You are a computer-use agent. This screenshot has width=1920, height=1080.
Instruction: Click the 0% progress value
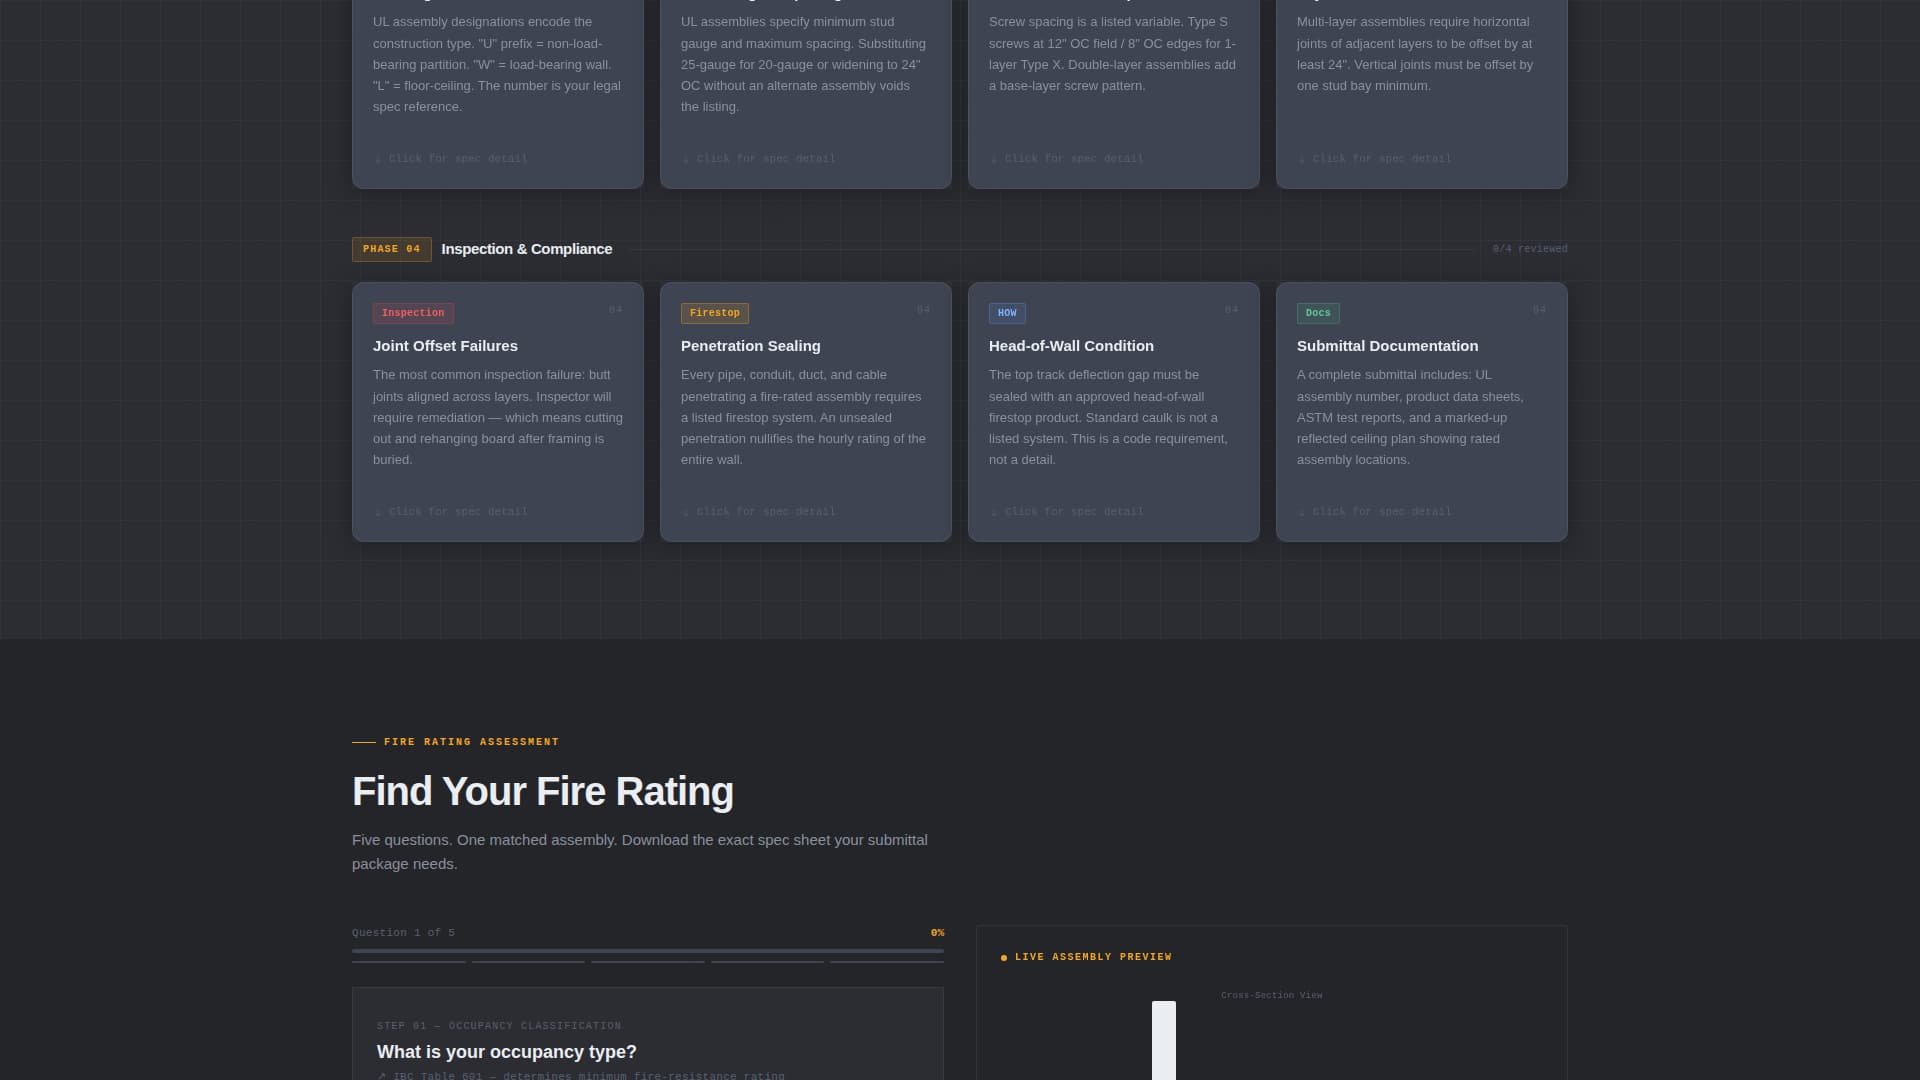(937, 933)
